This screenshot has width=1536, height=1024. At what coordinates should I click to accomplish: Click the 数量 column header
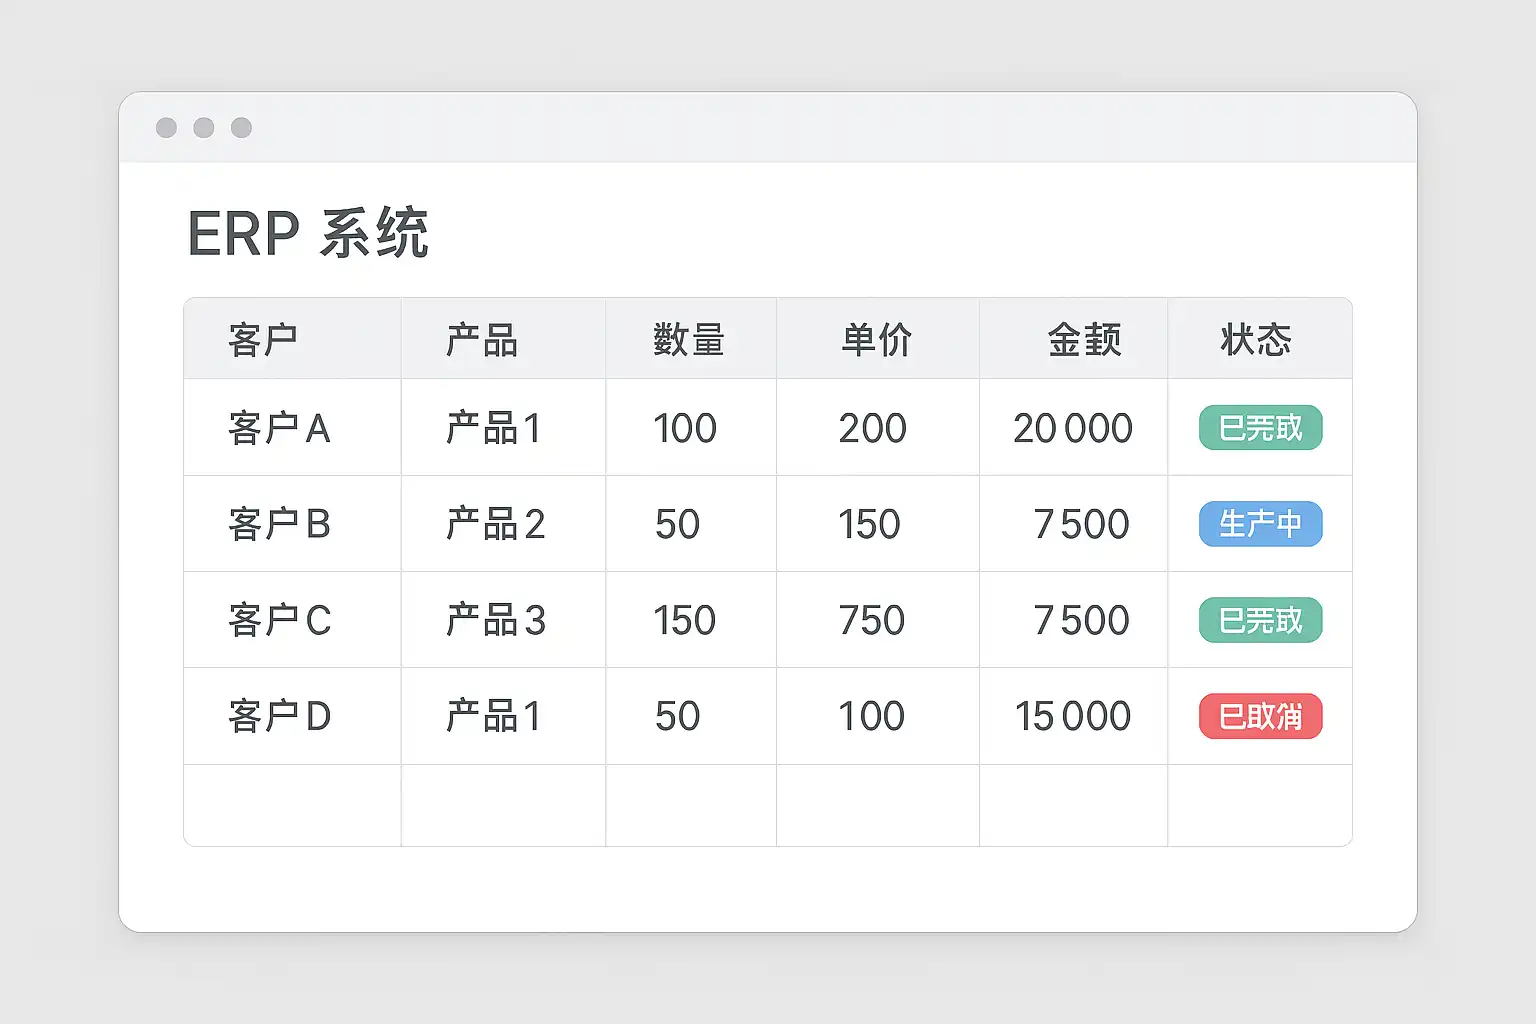[x=688, y=340]
